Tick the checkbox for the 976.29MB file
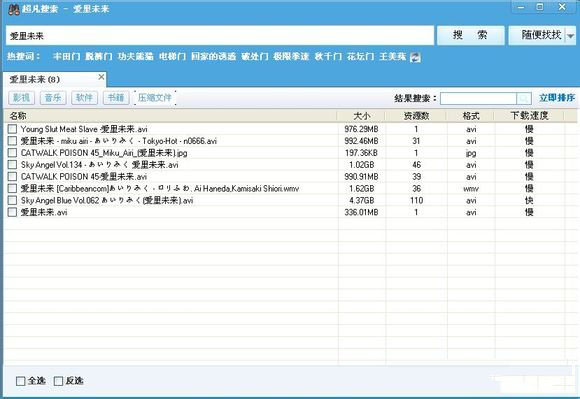The image size is (580, 399). click(x=12, y=129)
